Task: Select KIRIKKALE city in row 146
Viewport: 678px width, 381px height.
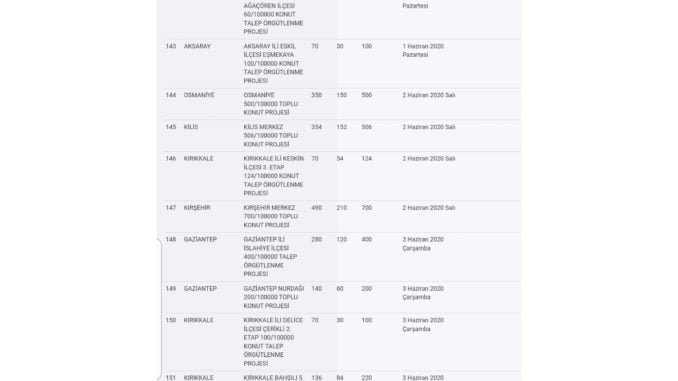Action: (x=198, y=159)
